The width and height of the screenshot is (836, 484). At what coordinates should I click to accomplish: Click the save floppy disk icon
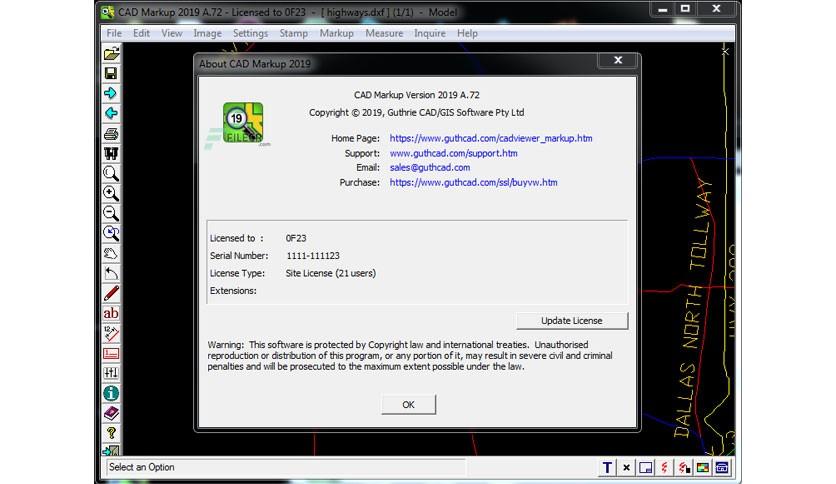coord(111,73)
